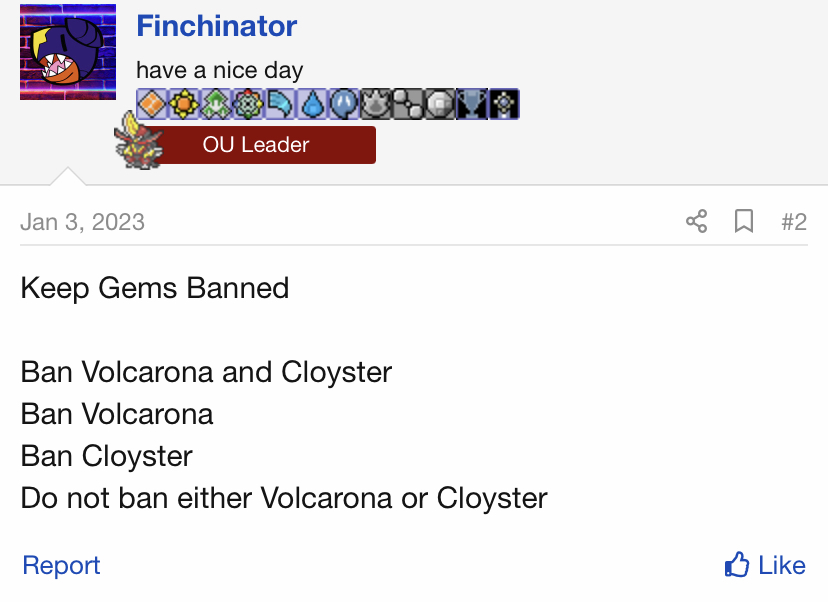Viewport: 828px width, 602px height.
Task: Open the #2 post permalink
Action: [794, 222]
